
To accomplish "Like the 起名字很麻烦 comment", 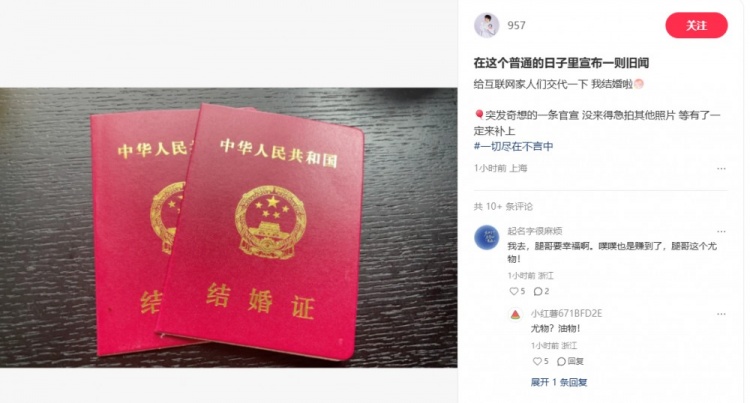I will point(517,291).
